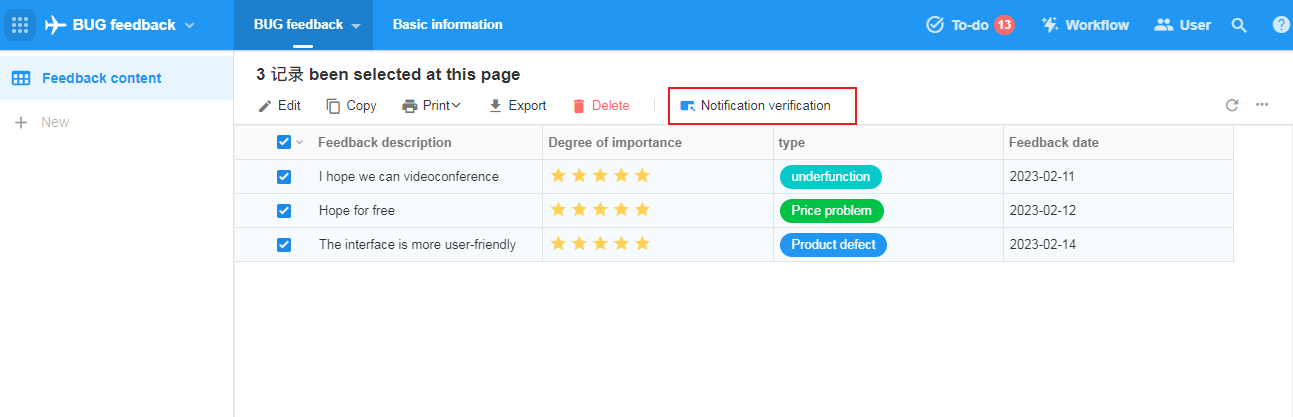Open the app grid launcher icon
The width and height of the screenshot is (1293, 417).
(x=20, y=25)
